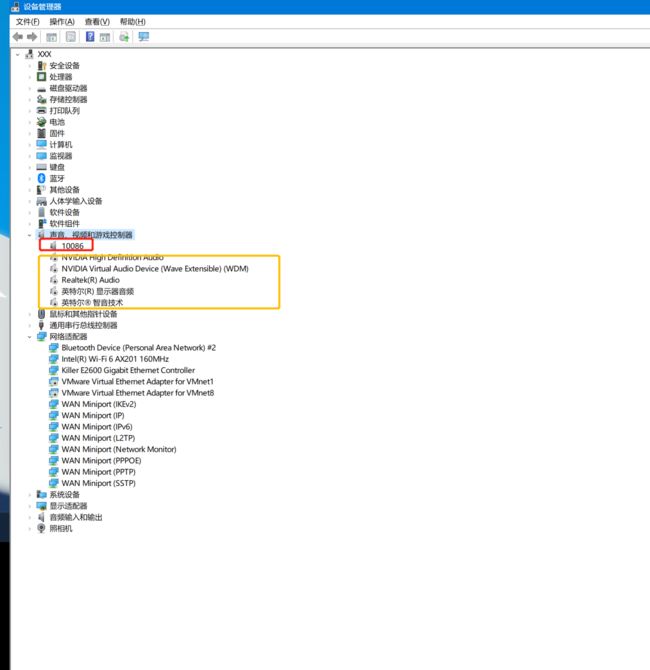This screenshot has width=650, height=670.
Task: Select WAN Miniport (L2TP)
Action: point(98,438)
